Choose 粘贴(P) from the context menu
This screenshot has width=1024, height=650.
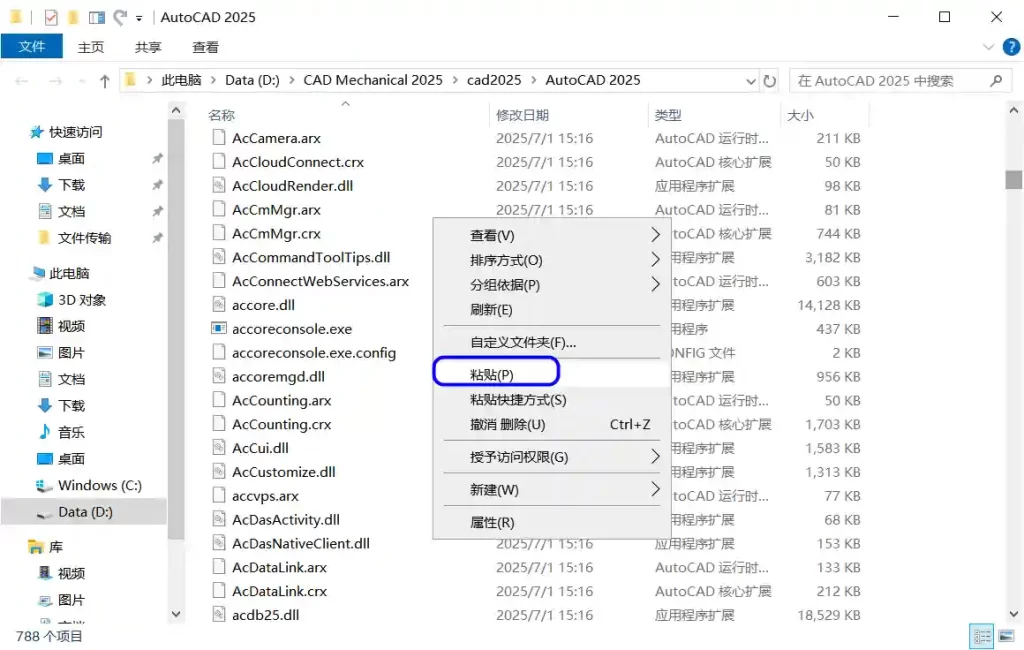[x=492, y=375]
